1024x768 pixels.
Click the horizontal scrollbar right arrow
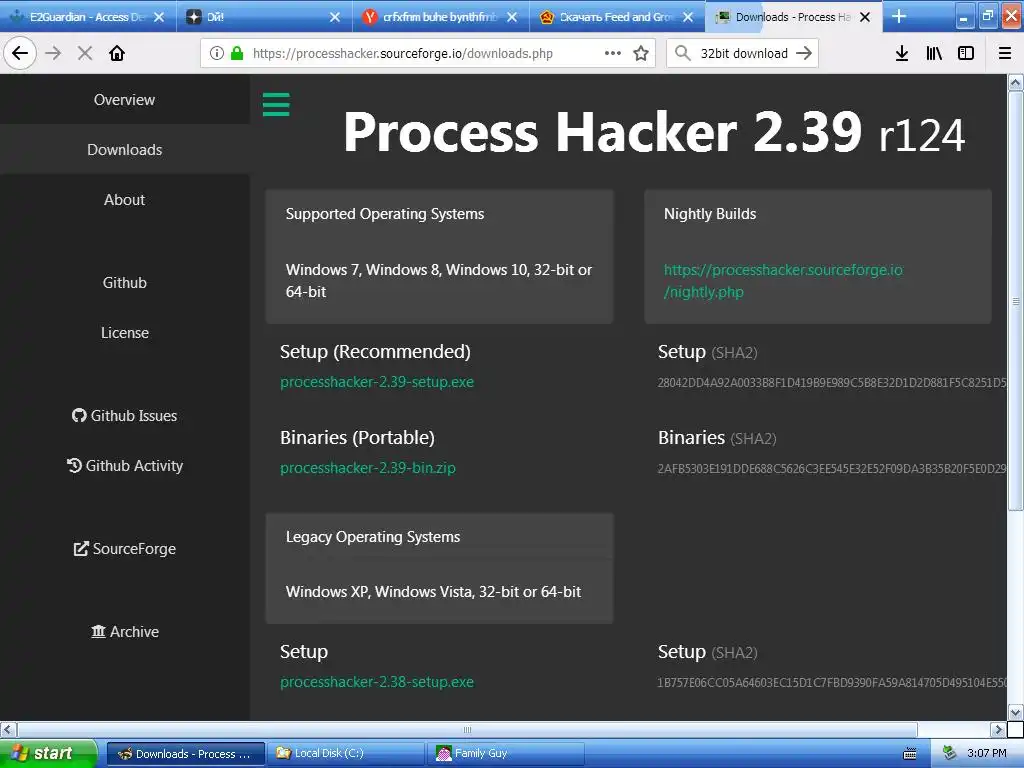pyautogui.click(x=998, y=729)
